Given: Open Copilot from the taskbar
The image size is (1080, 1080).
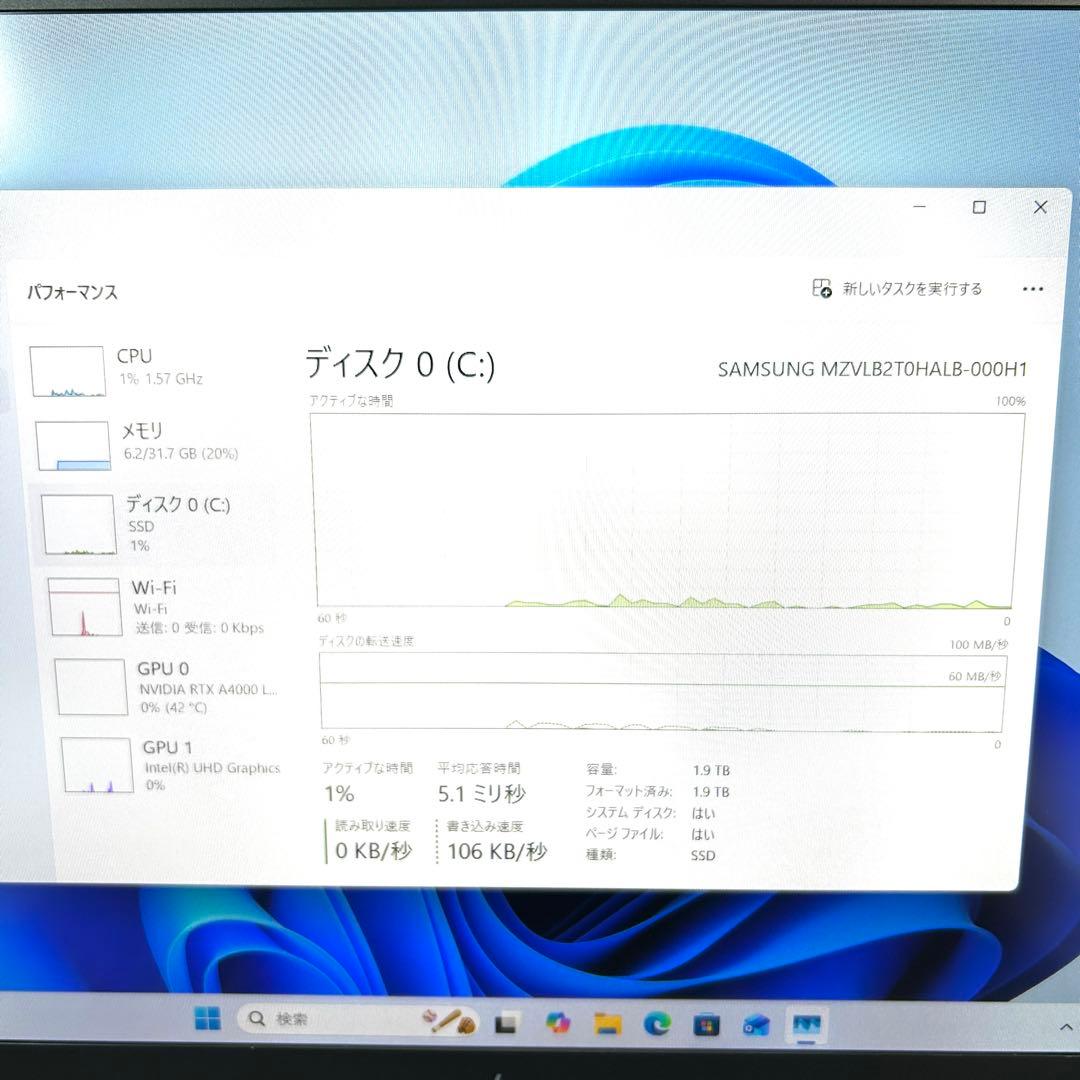Looking at the screenshot, I should pyautogui.click(x=557, y=1019).
